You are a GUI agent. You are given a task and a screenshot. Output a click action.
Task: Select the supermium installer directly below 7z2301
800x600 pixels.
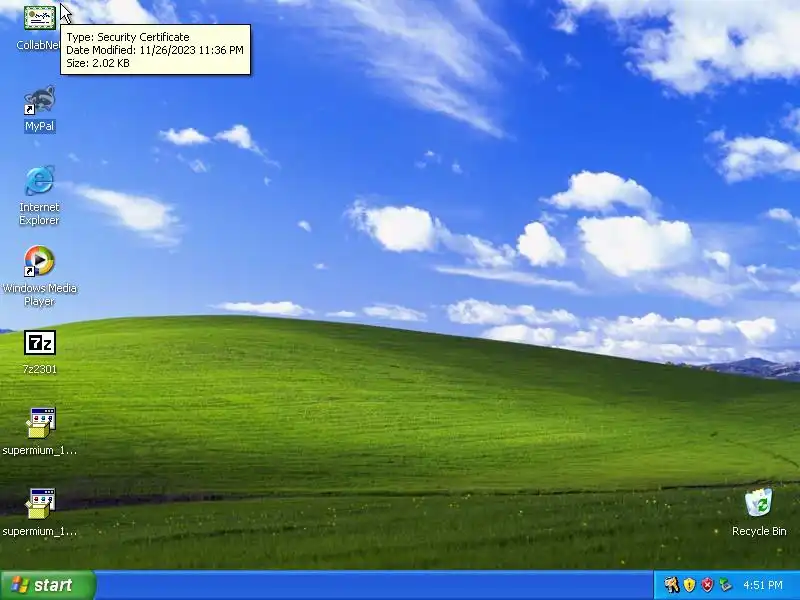pos(39,423)
